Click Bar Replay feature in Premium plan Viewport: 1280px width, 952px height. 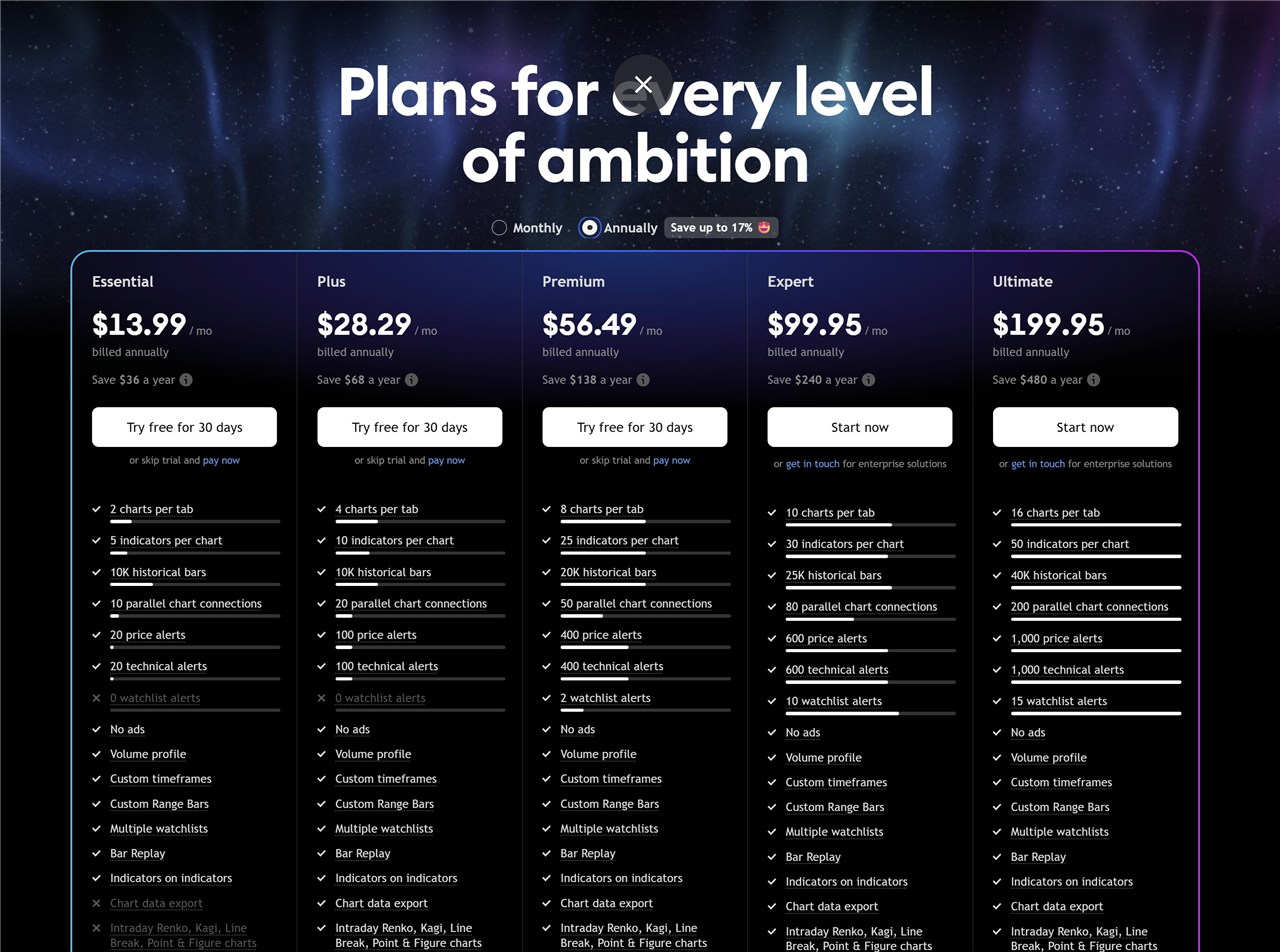coord(588,854)
